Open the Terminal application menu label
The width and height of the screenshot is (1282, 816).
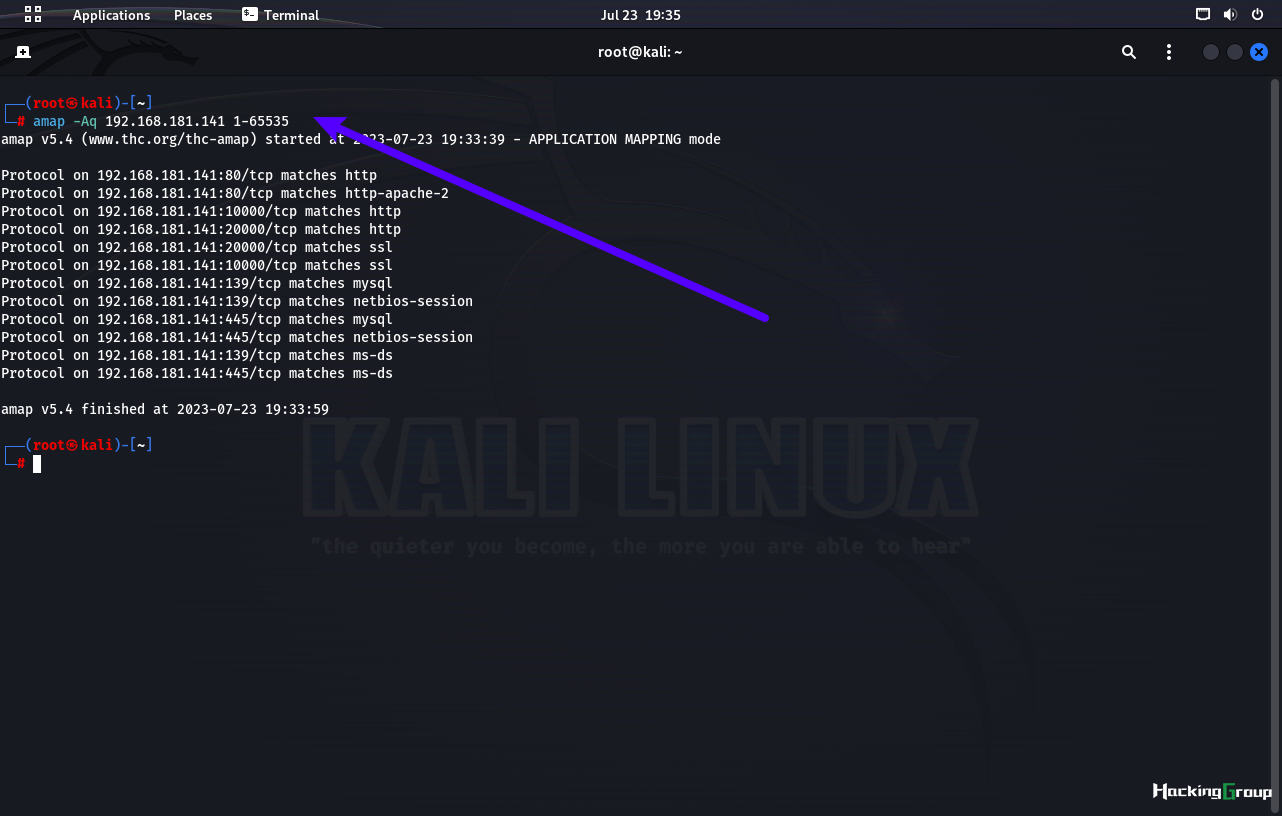tap(291, 15)
